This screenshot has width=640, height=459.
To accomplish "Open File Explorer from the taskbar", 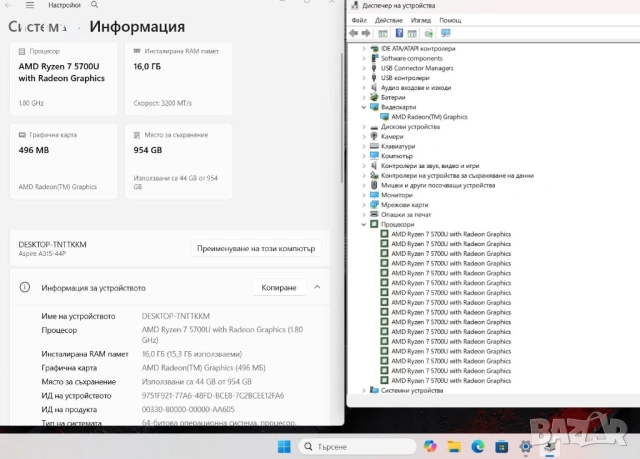I will (454, 446).
